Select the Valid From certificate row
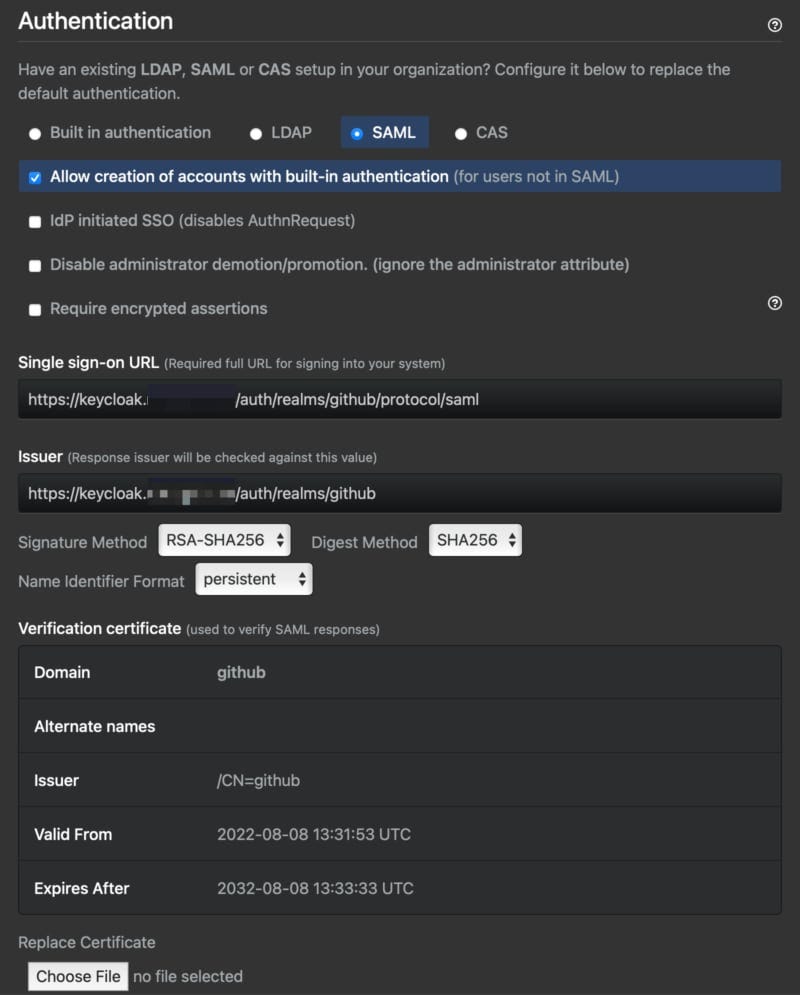The image size is (800, 995). click(x=400, y=834)
